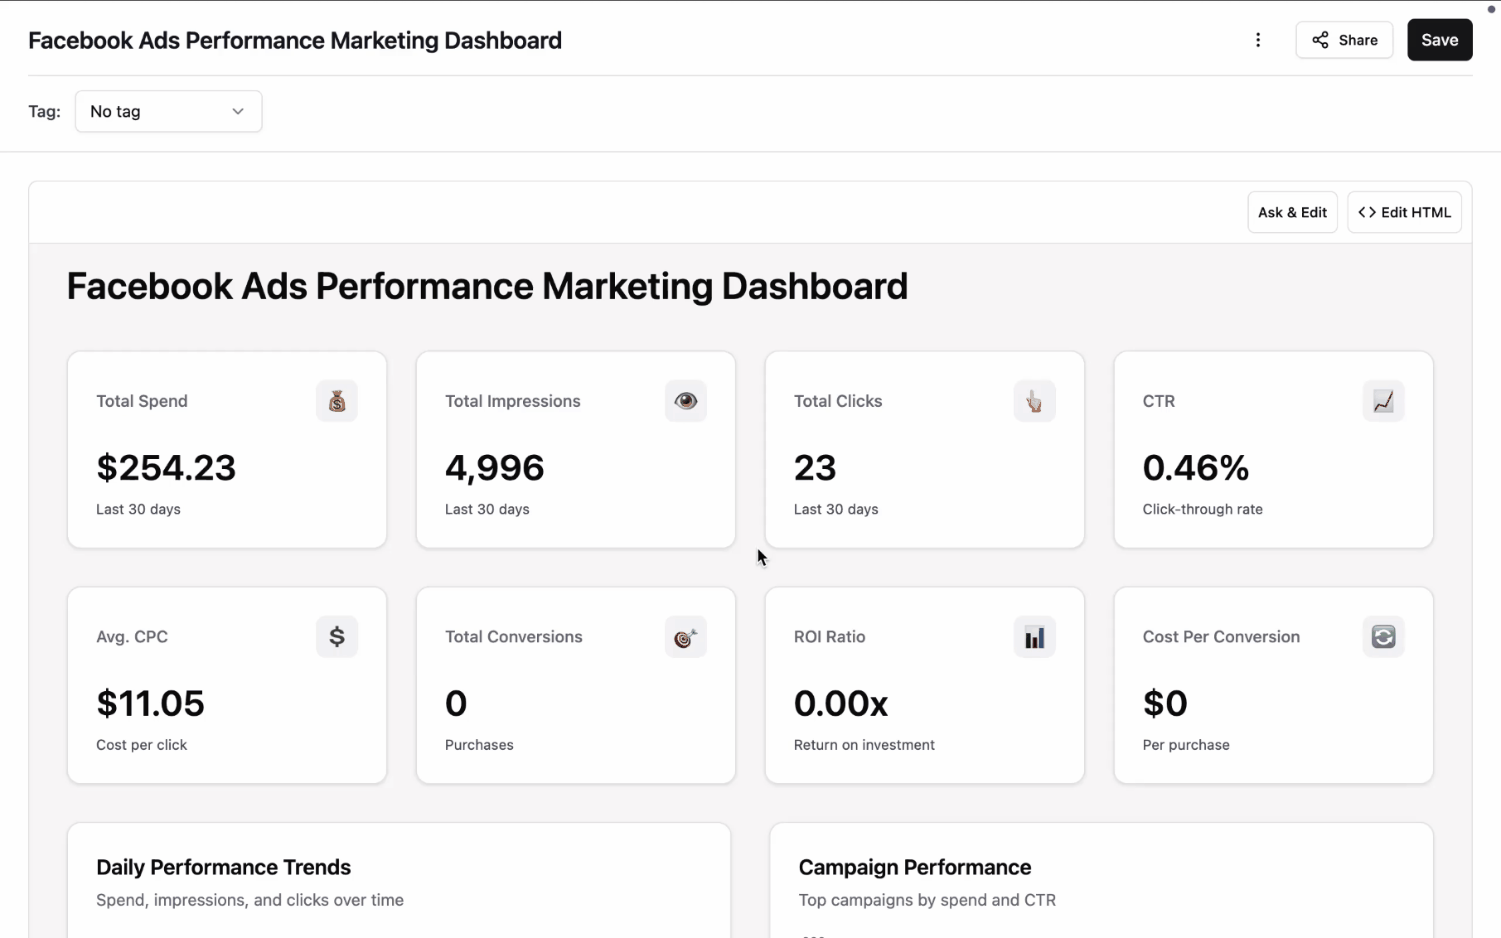Viewport: 1501px width, 938px height.
Task: Click the 0.46% CTR value
Action: 1196,467
